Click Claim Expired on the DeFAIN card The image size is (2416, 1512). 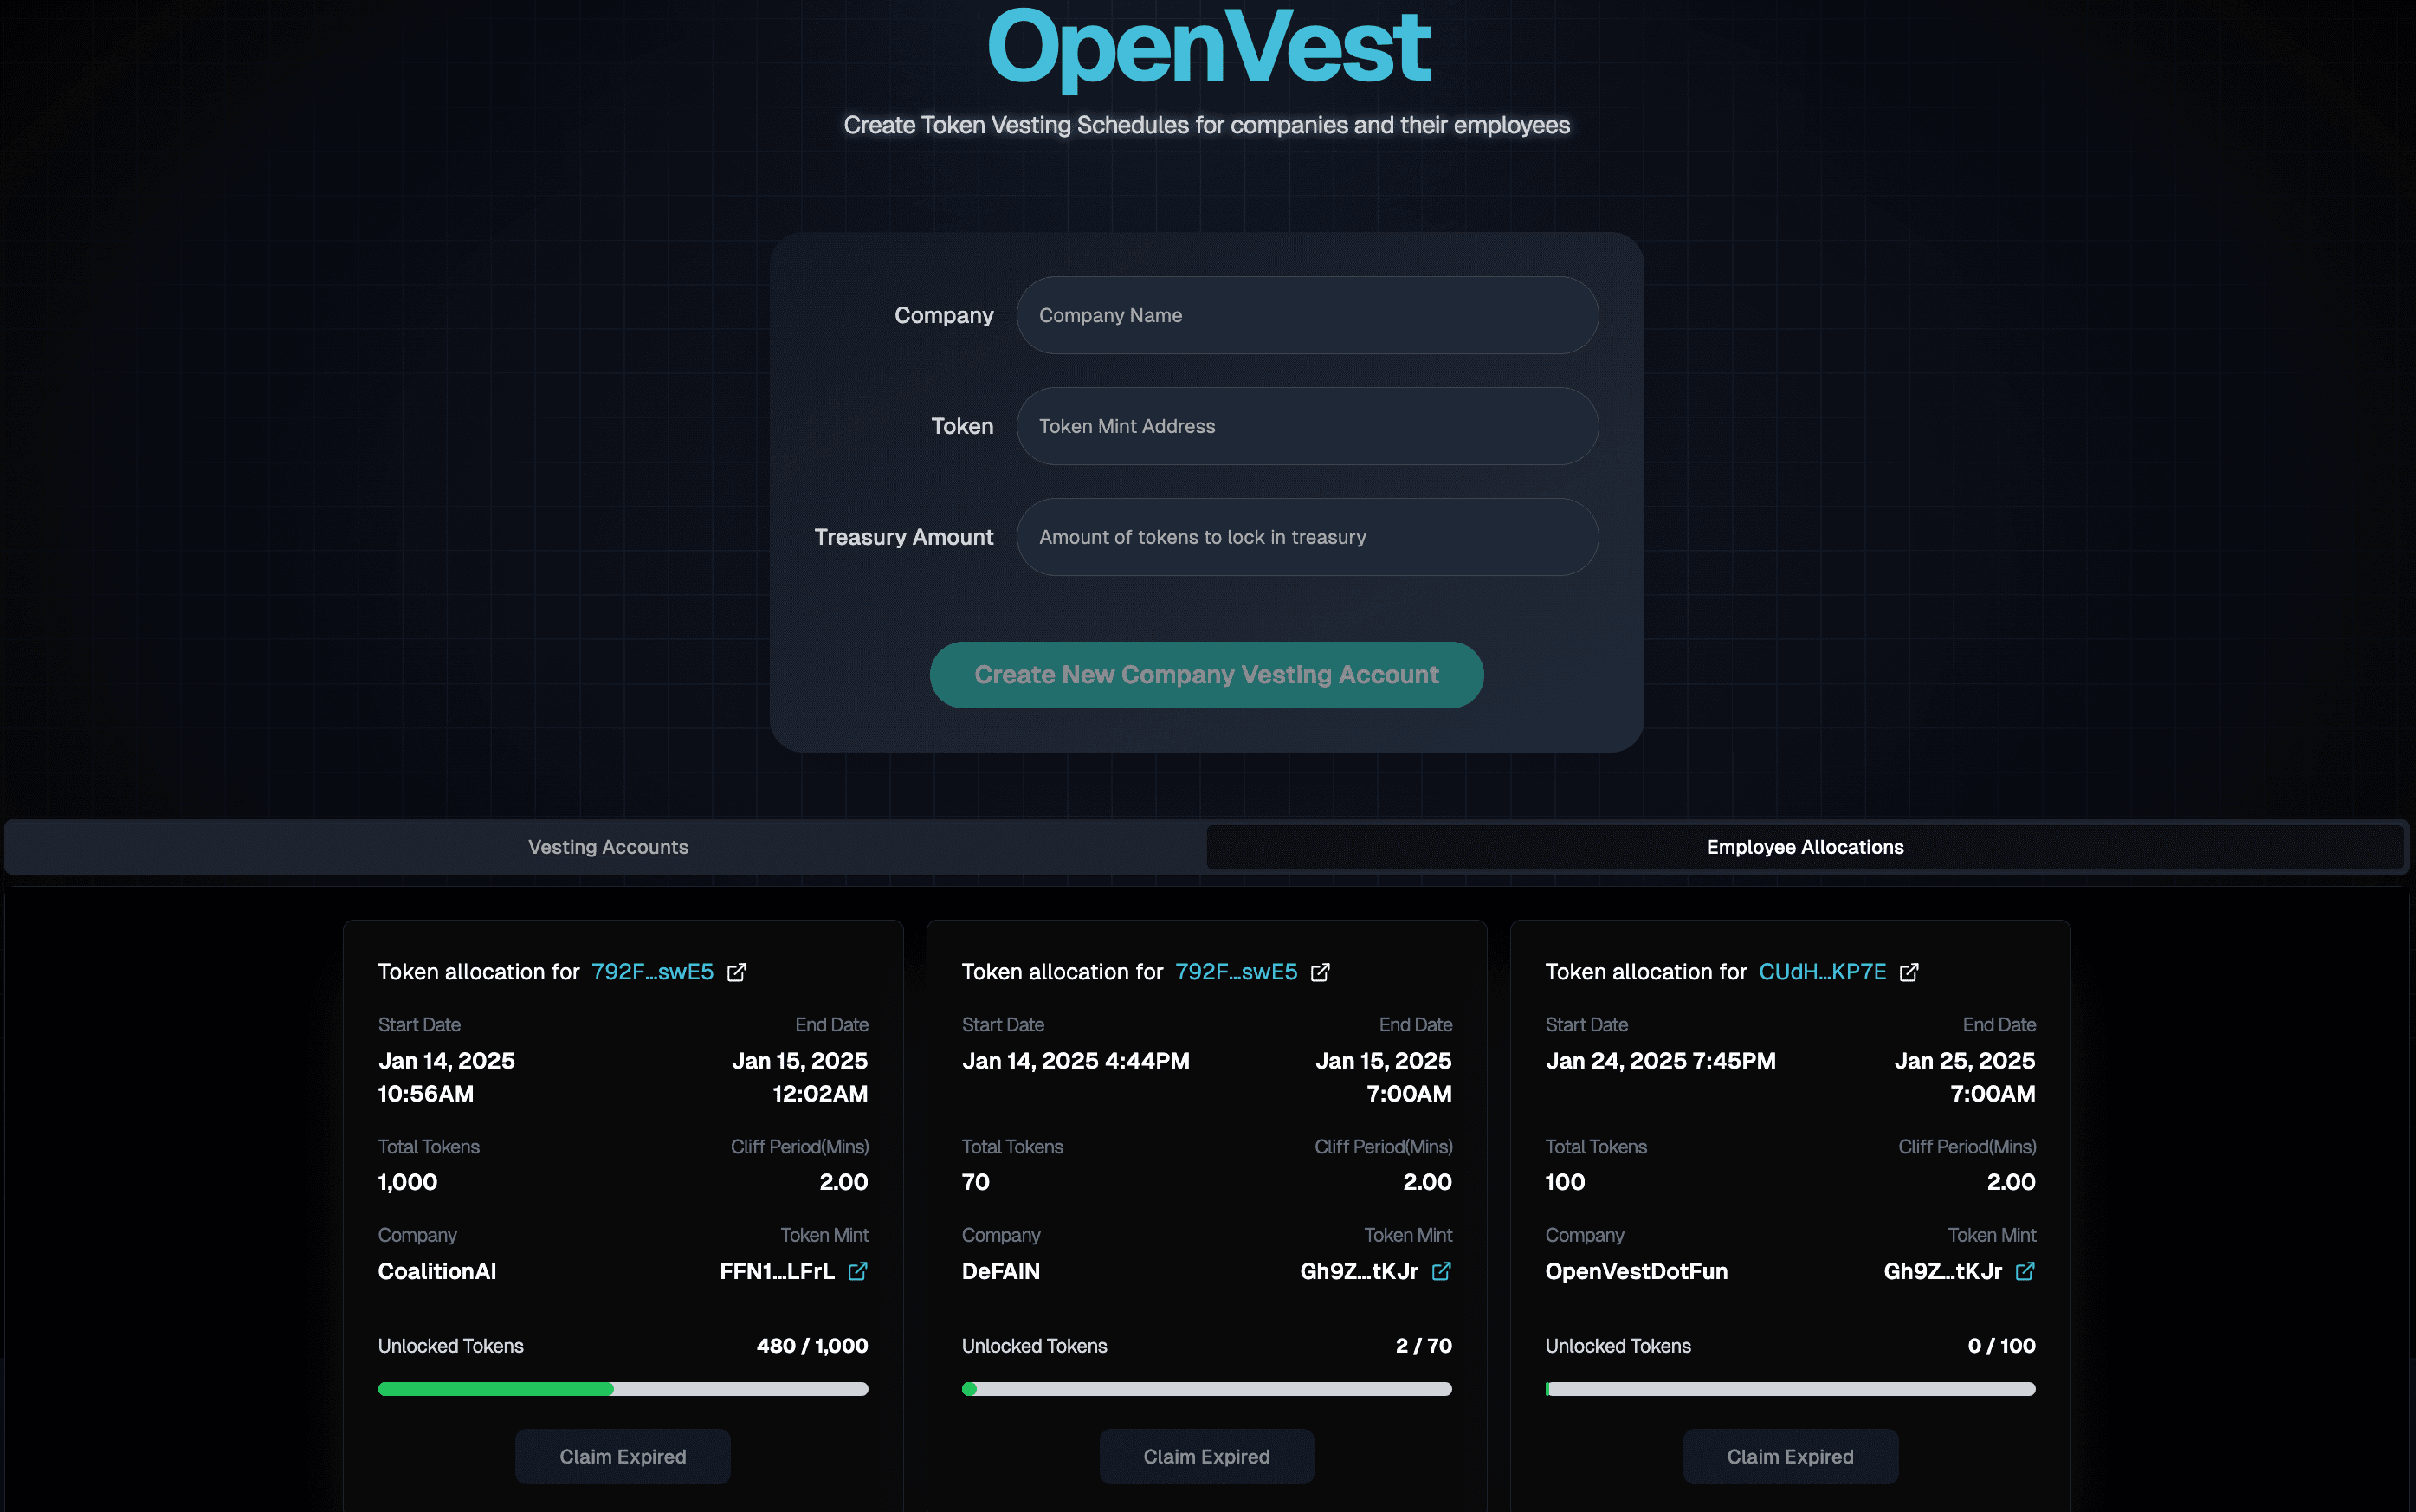point(1206,1456)
